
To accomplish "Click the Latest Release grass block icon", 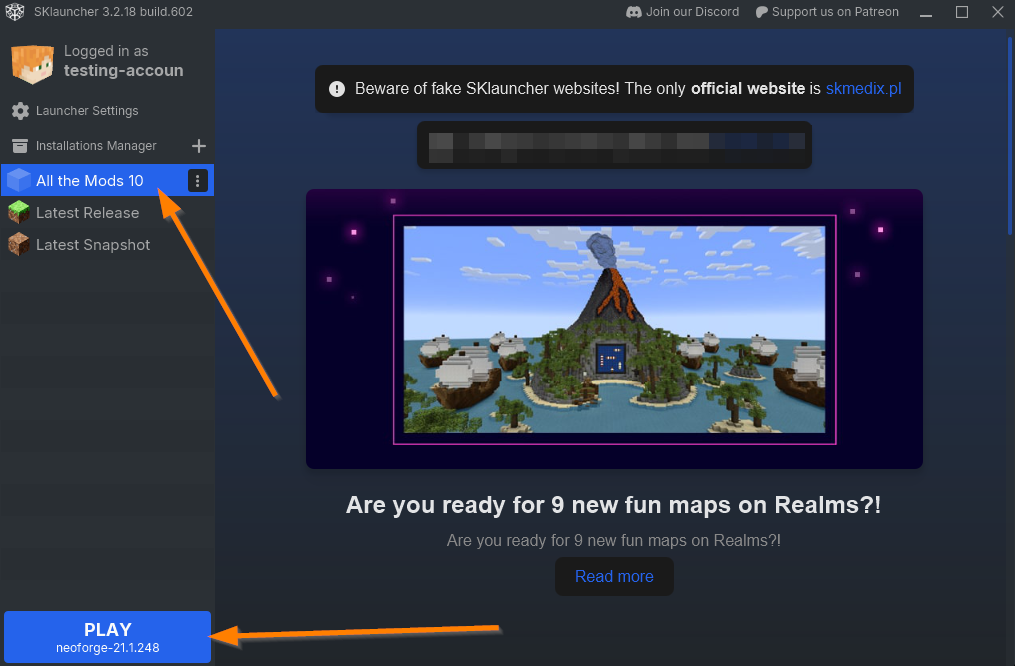I will (19, 212).
